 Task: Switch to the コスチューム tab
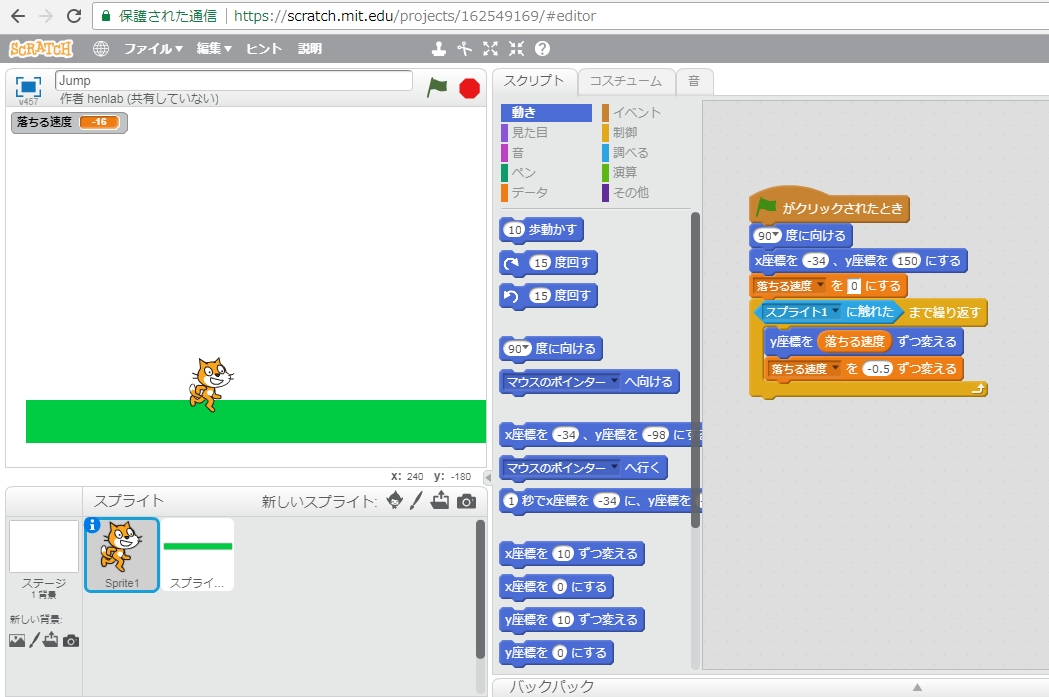click(x=625, y=81)
